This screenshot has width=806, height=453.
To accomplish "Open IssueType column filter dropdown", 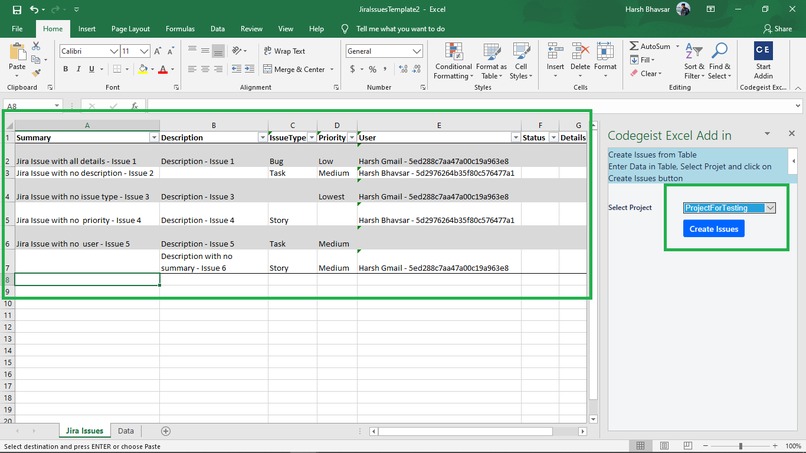I will coord(312,137).
